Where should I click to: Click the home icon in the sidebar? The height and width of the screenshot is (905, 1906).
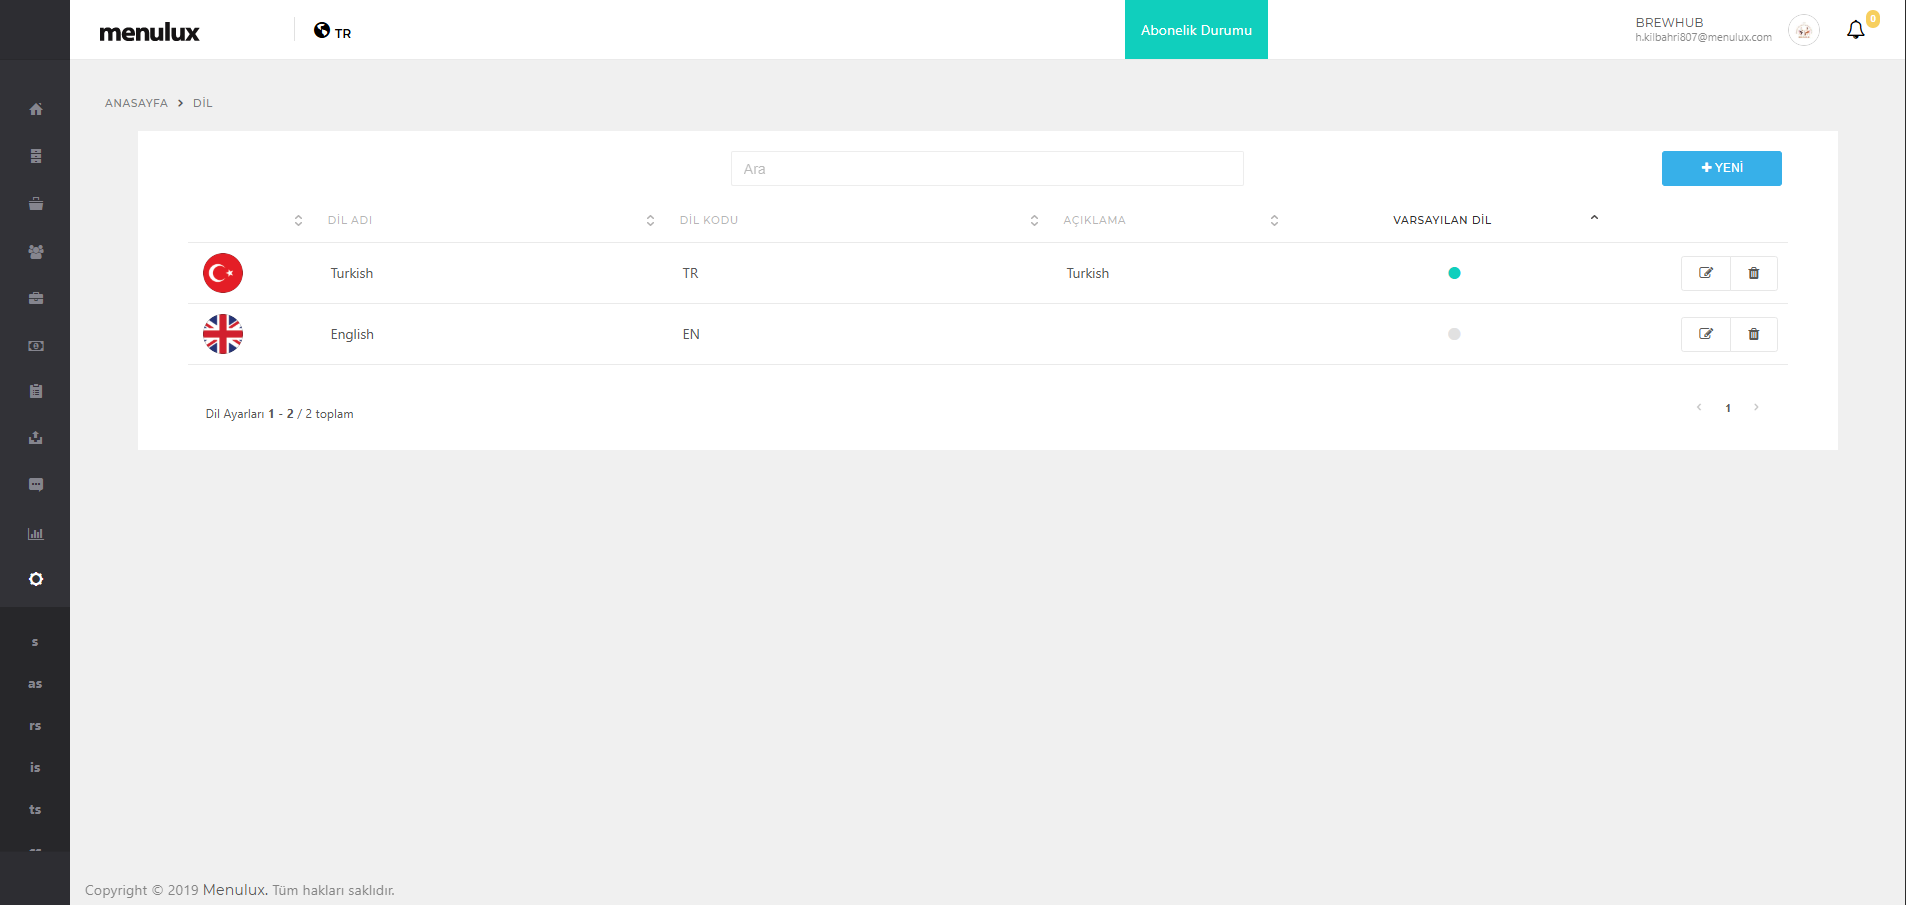(x=36, y=109)
